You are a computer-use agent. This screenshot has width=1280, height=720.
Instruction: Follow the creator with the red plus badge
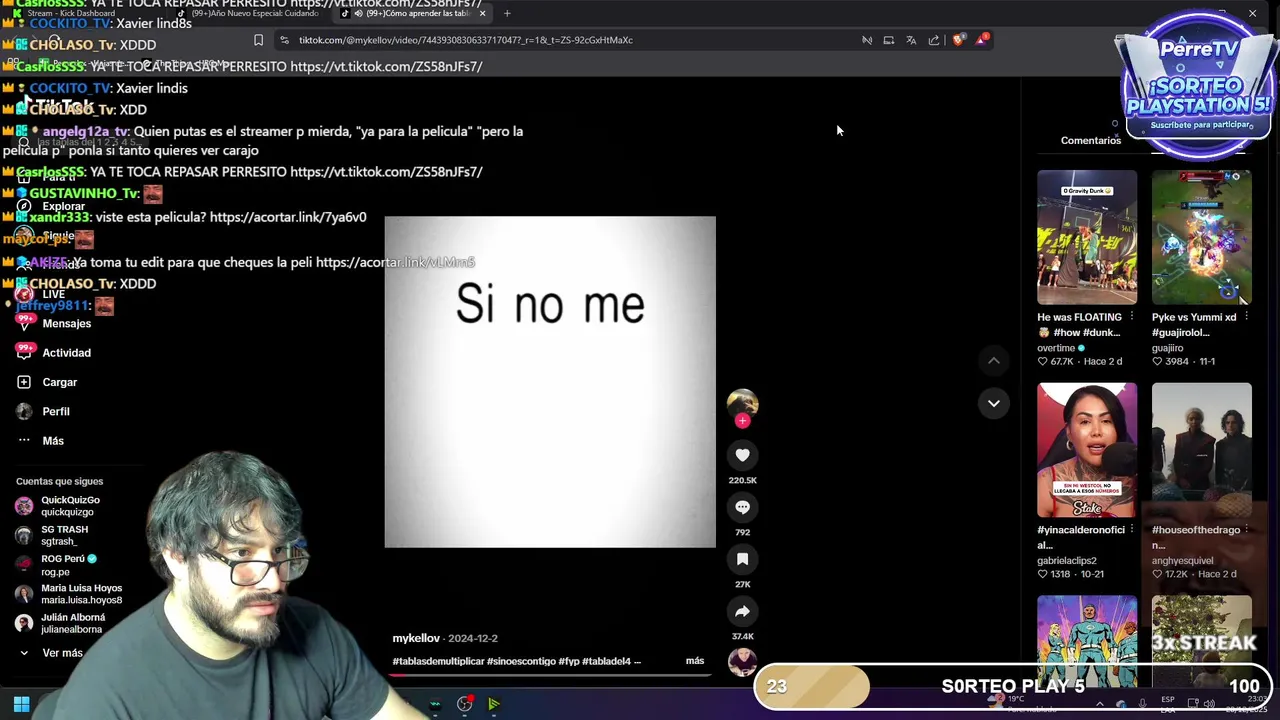point(742,421)
